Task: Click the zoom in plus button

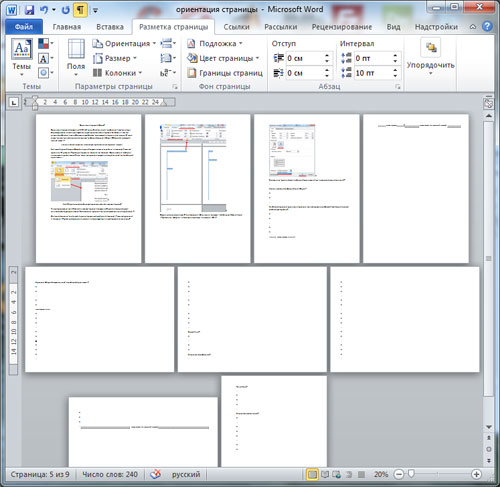Action: click(x=477, y=474)
